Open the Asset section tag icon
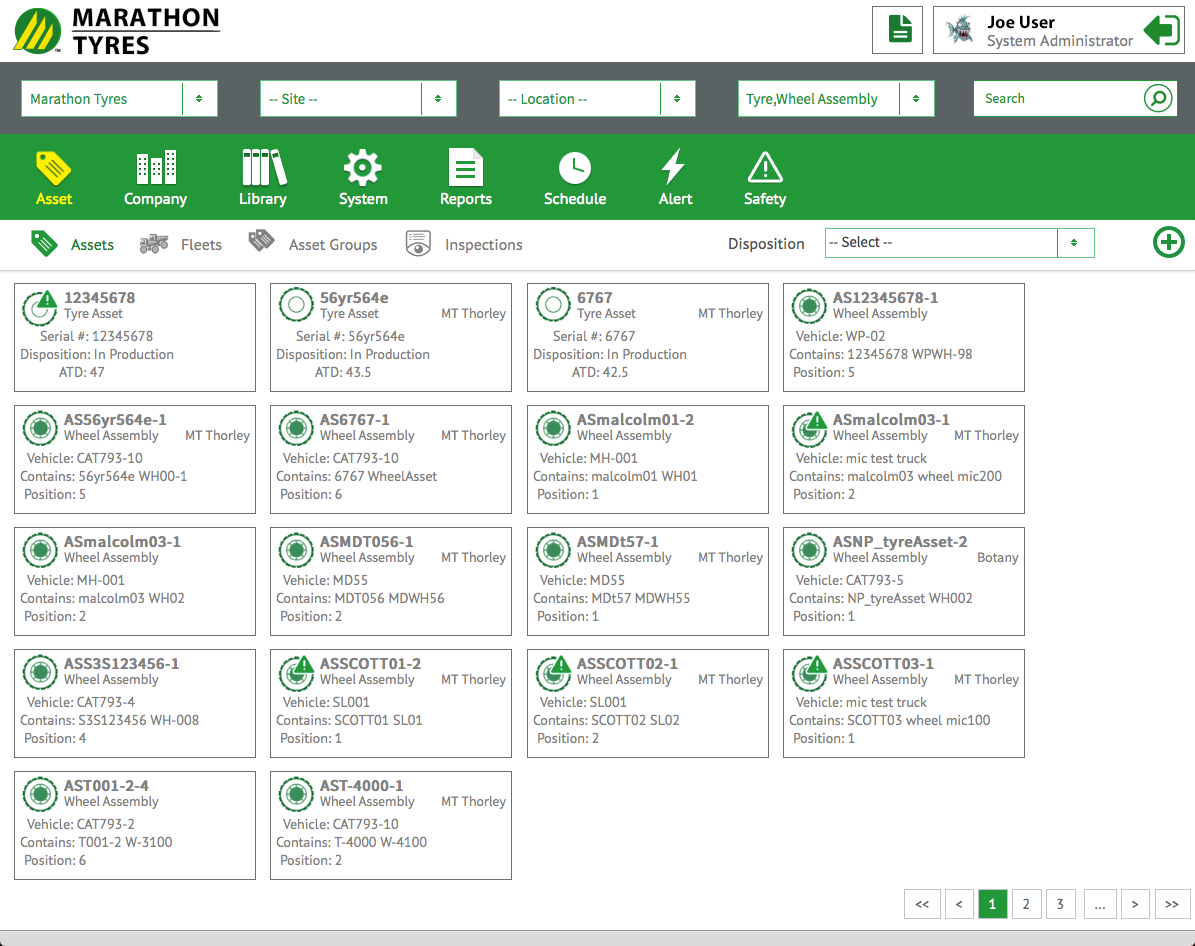This screenshot has height=946, width=1195. [53, 166]
